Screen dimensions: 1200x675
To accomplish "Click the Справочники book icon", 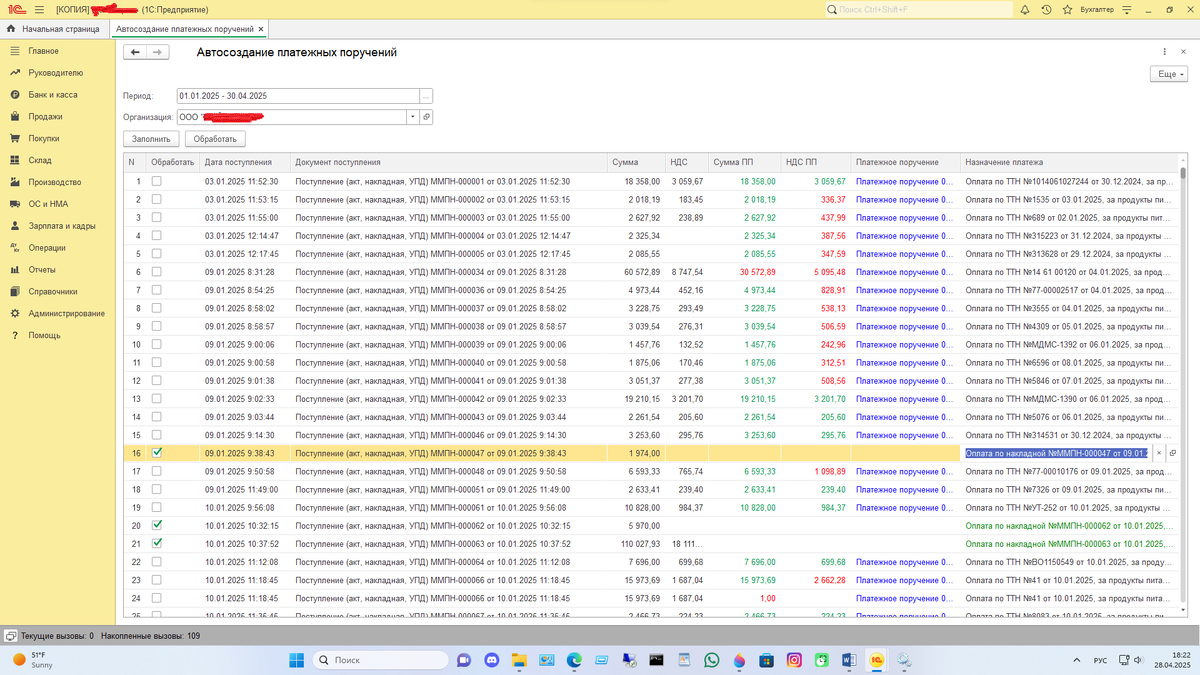I will pos(15,292).
